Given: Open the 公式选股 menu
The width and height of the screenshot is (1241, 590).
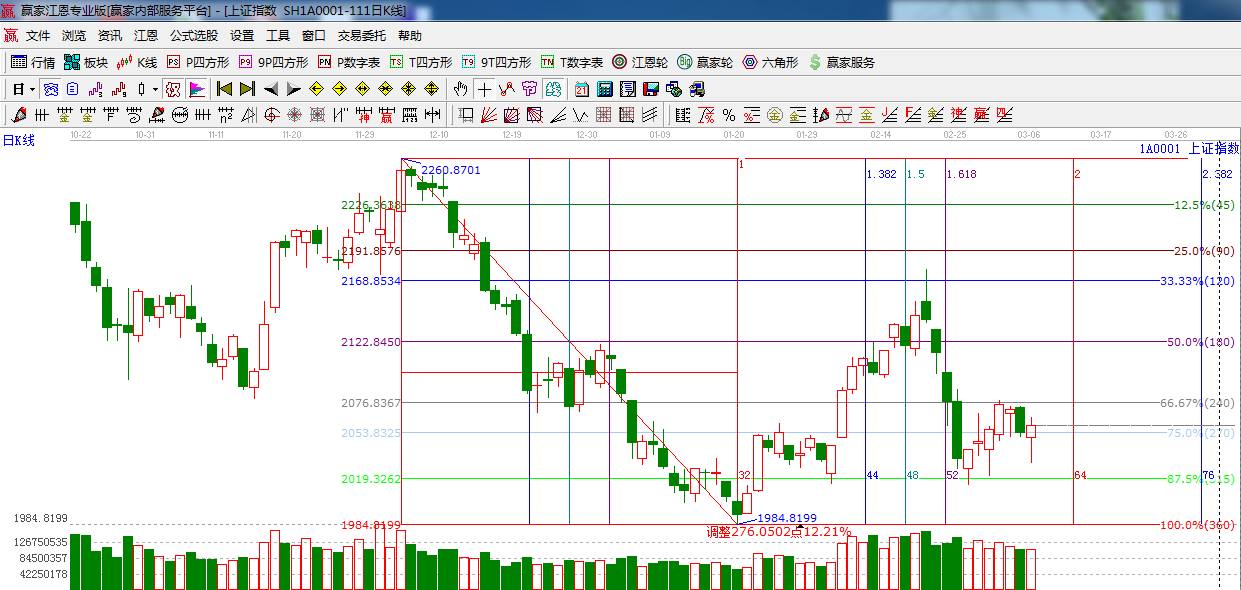Looking at the screenshot, I should 193,36.
